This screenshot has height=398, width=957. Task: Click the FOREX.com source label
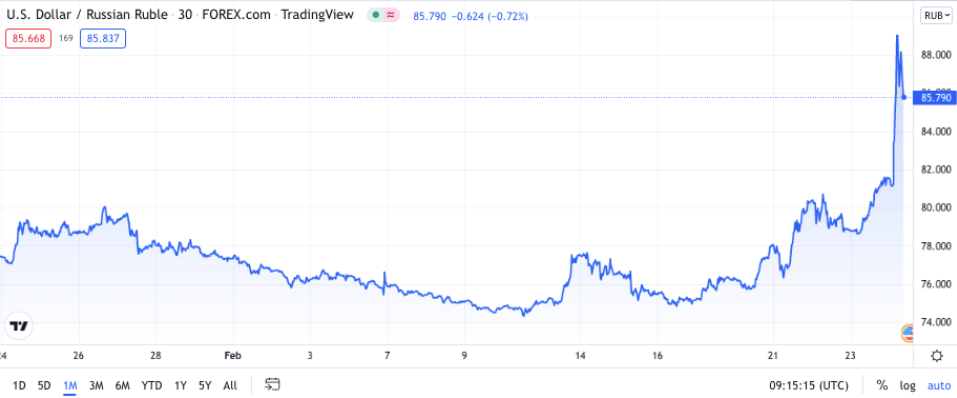[236, 15]
